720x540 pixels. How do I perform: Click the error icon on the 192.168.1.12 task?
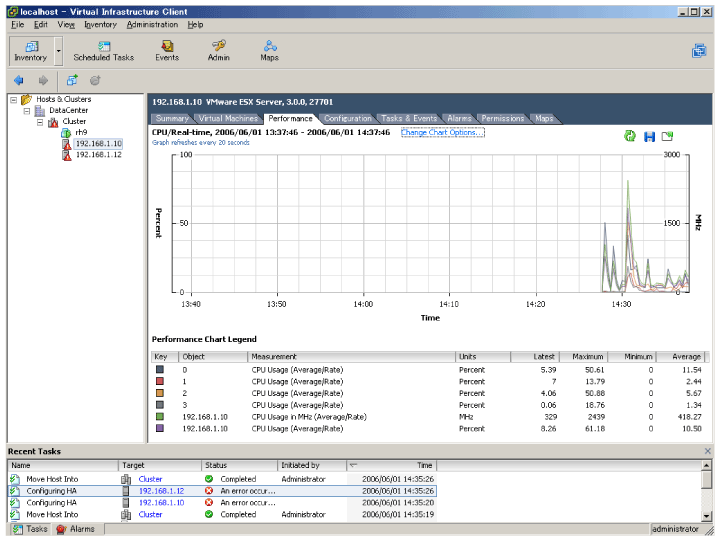(x=209, y=491)
